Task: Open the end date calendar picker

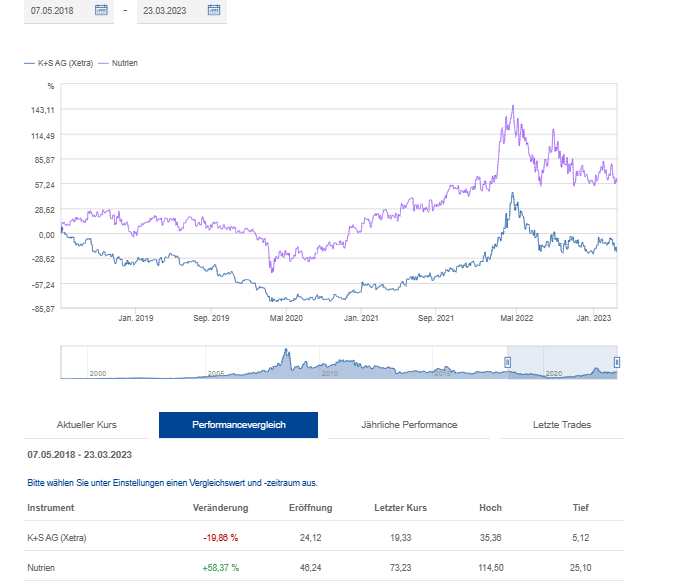Action: coord(213,10)
